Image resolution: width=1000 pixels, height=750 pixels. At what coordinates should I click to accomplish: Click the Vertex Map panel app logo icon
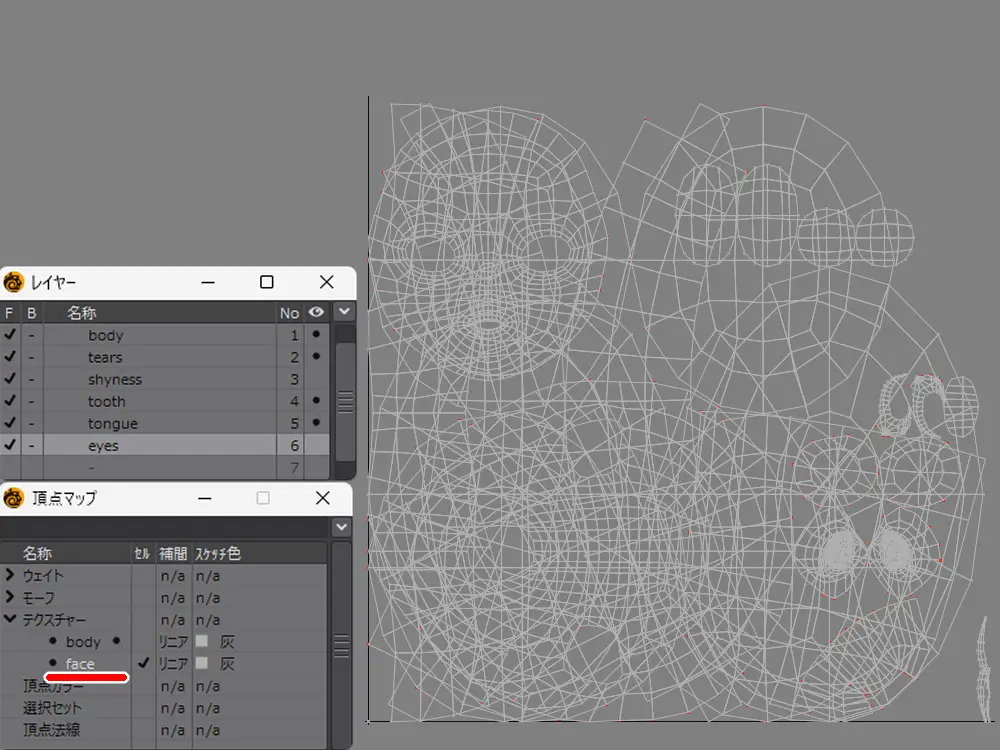pyautogui.click(x=14, y=498)
